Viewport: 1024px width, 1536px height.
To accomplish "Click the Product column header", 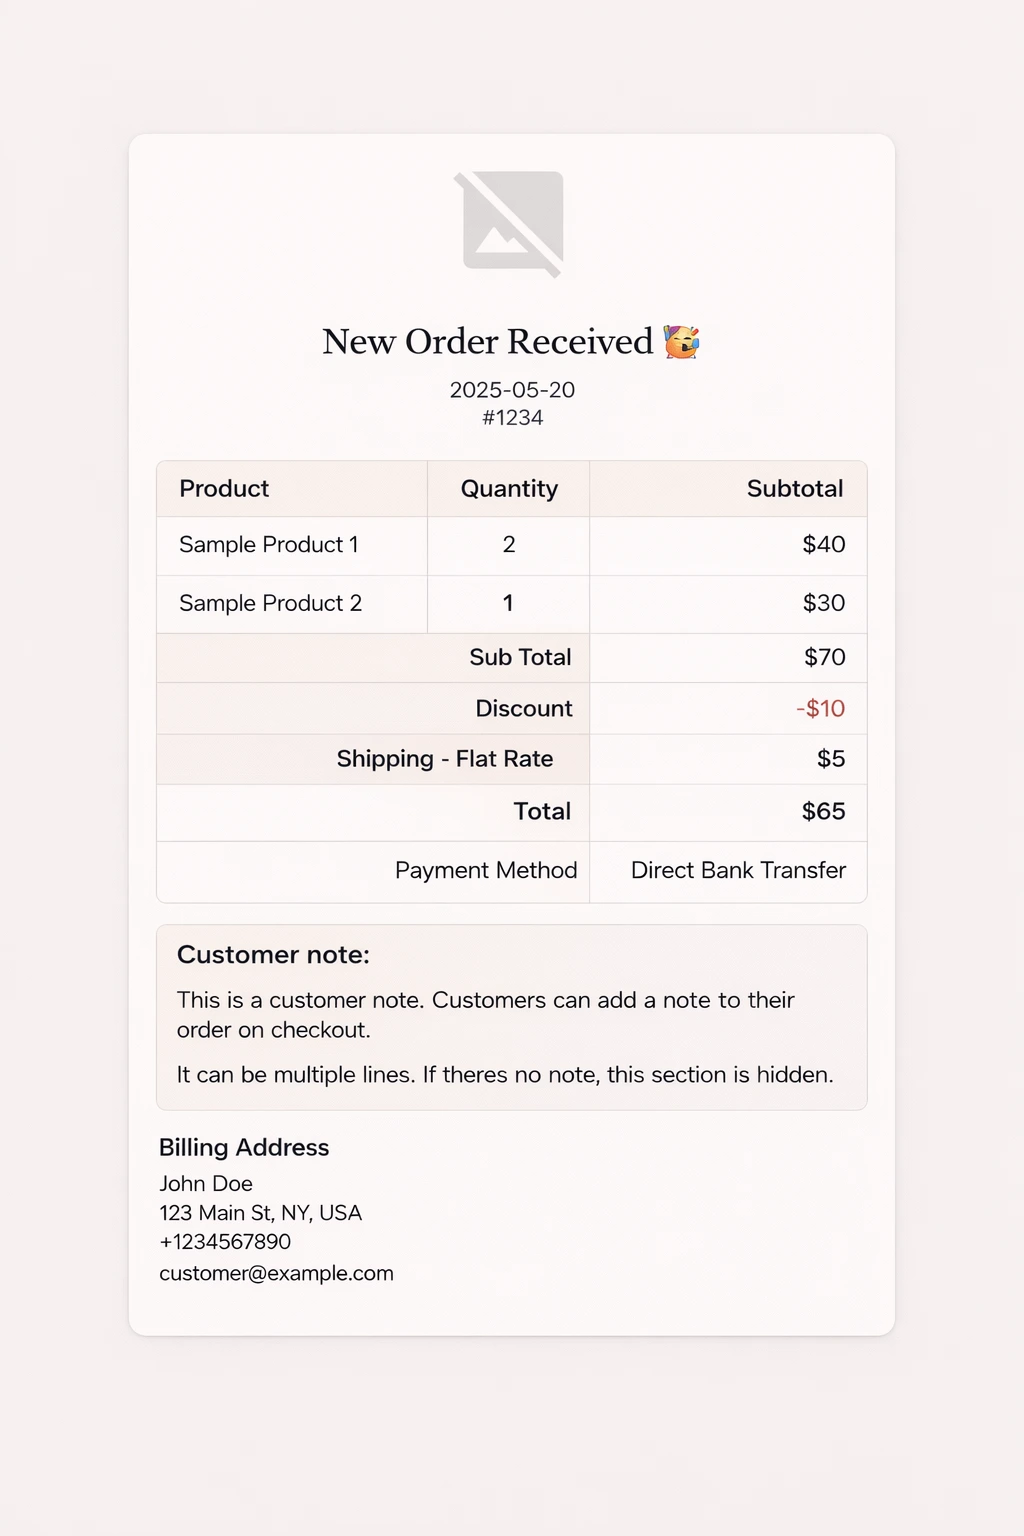I will coord(224,489).
